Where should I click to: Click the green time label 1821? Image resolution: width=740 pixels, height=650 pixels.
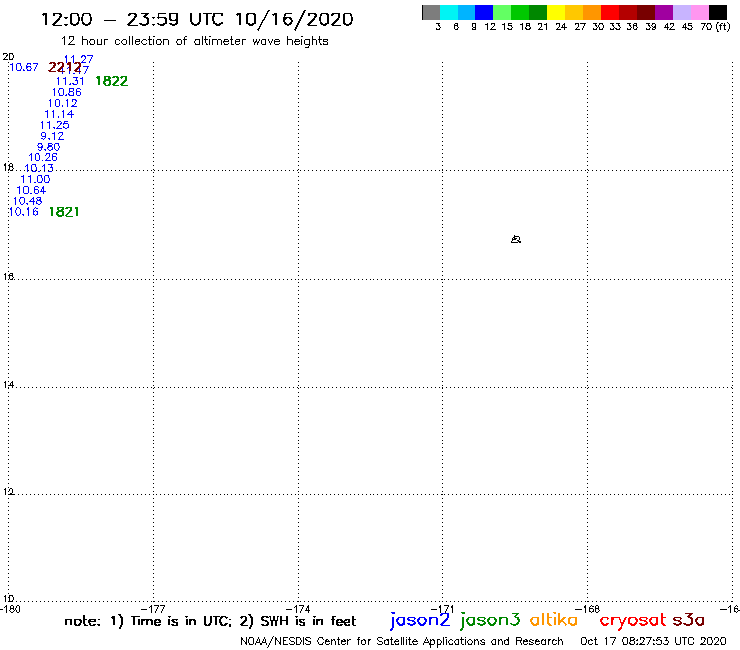click(64, 212)
